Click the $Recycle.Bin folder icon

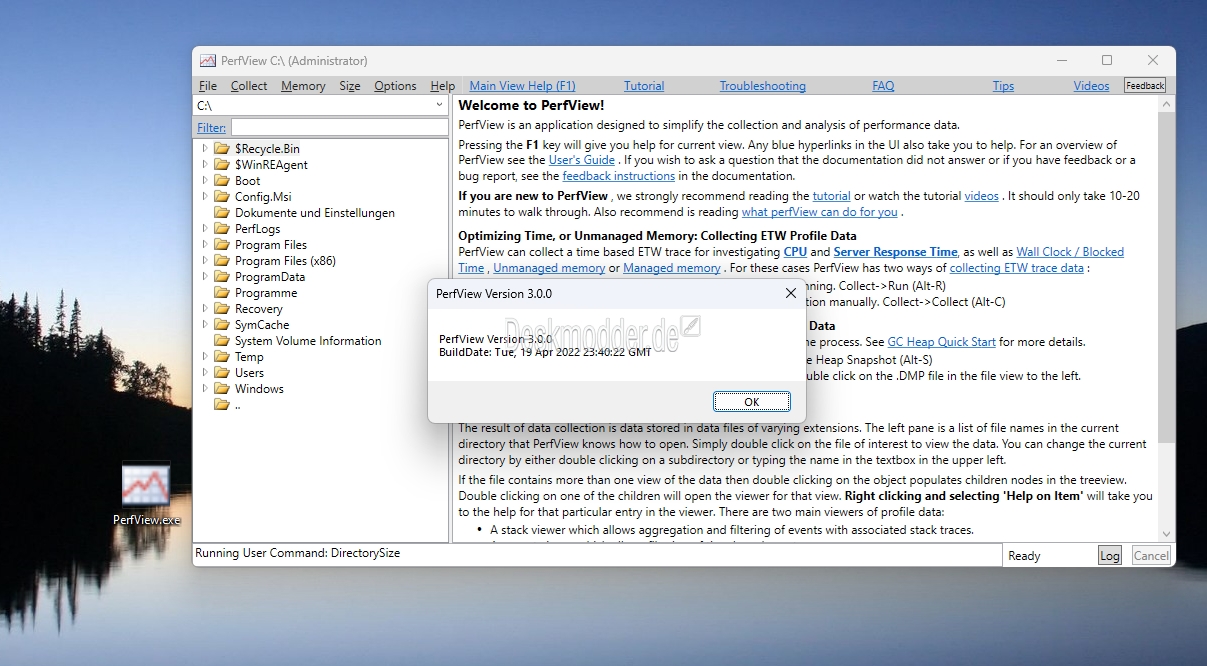click(222, 149)
